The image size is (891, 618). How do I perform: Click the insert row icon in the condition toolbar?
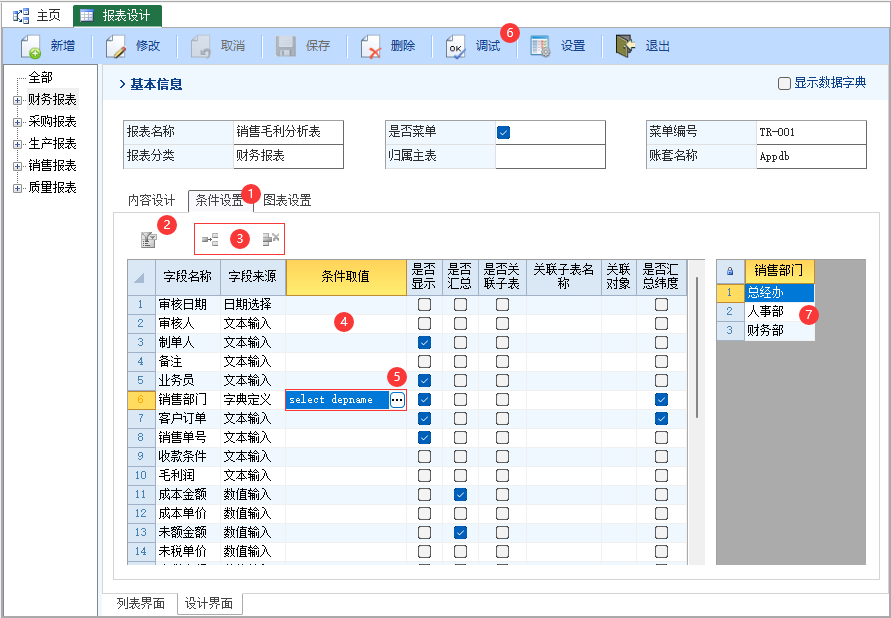[x=210, y=240]
